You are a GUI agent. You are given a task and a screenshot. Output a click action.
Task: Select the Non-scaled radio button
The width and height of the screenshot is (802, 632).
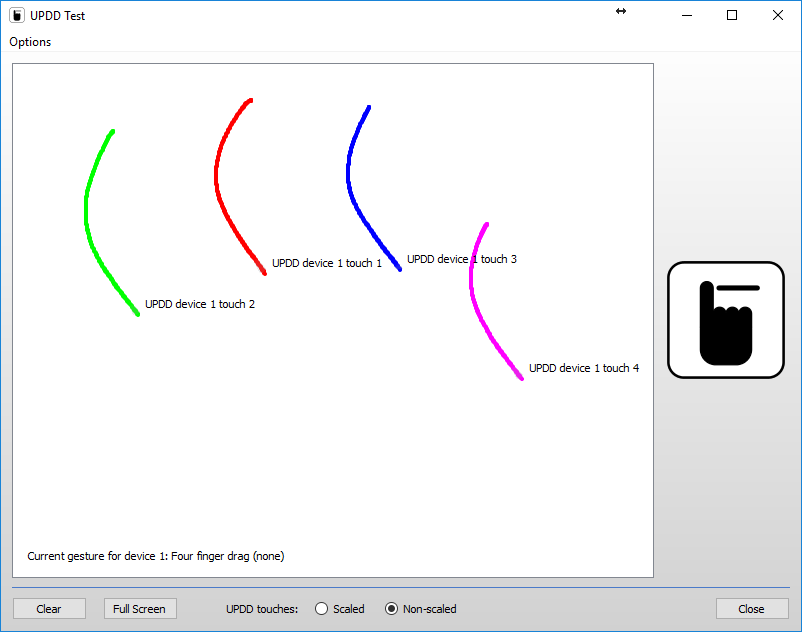click(420, 608)
